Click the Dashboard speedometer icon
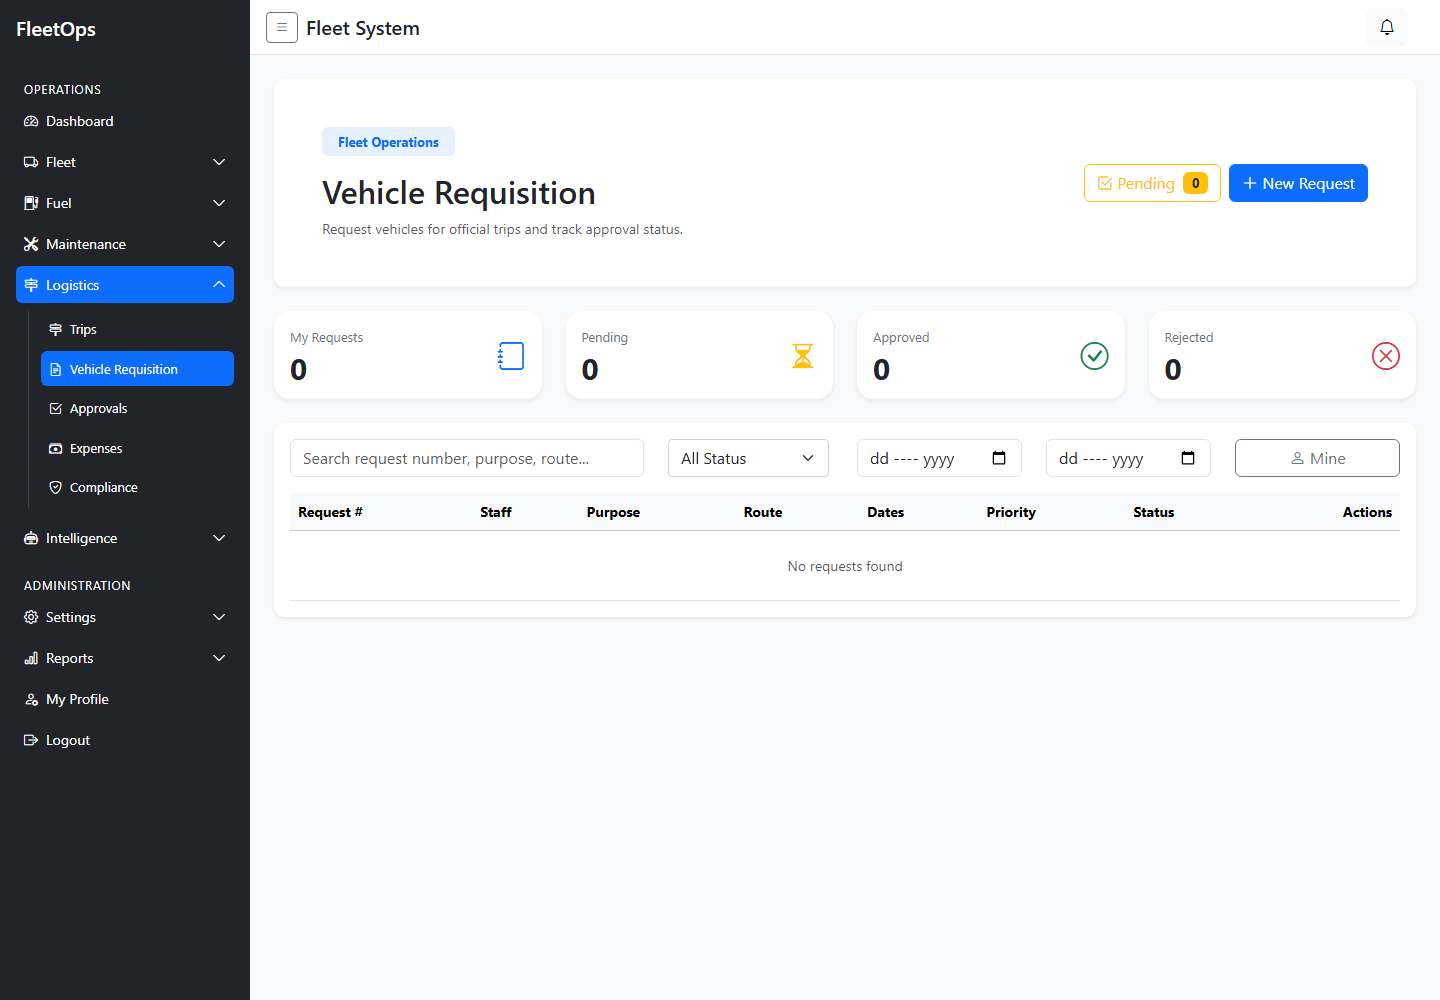The width and height of the screenshot is (1440, 1000). click(x=31, y=121)
